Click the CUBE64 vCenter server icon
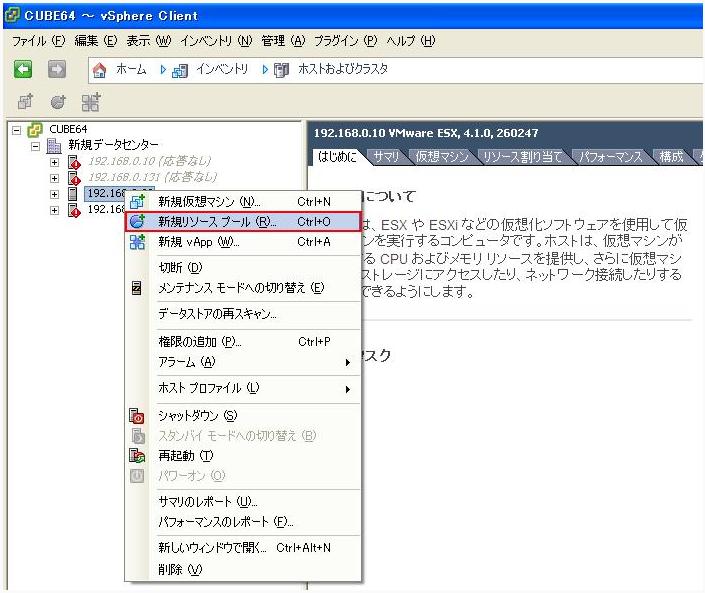The width and height of the screenshot is (705, 593). point(35,129)
